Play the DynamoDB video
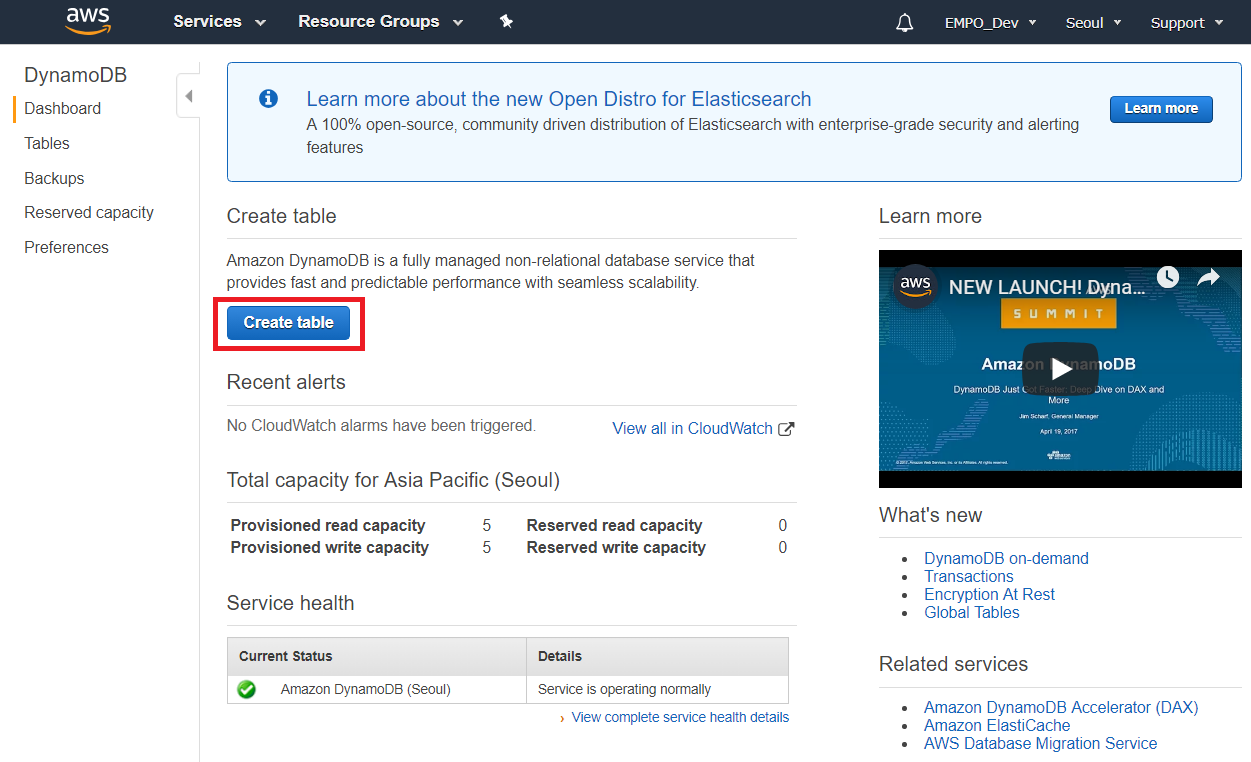Image resolution: width=1251 pixels, height=762 pixels. click(x=1060, y=369)
